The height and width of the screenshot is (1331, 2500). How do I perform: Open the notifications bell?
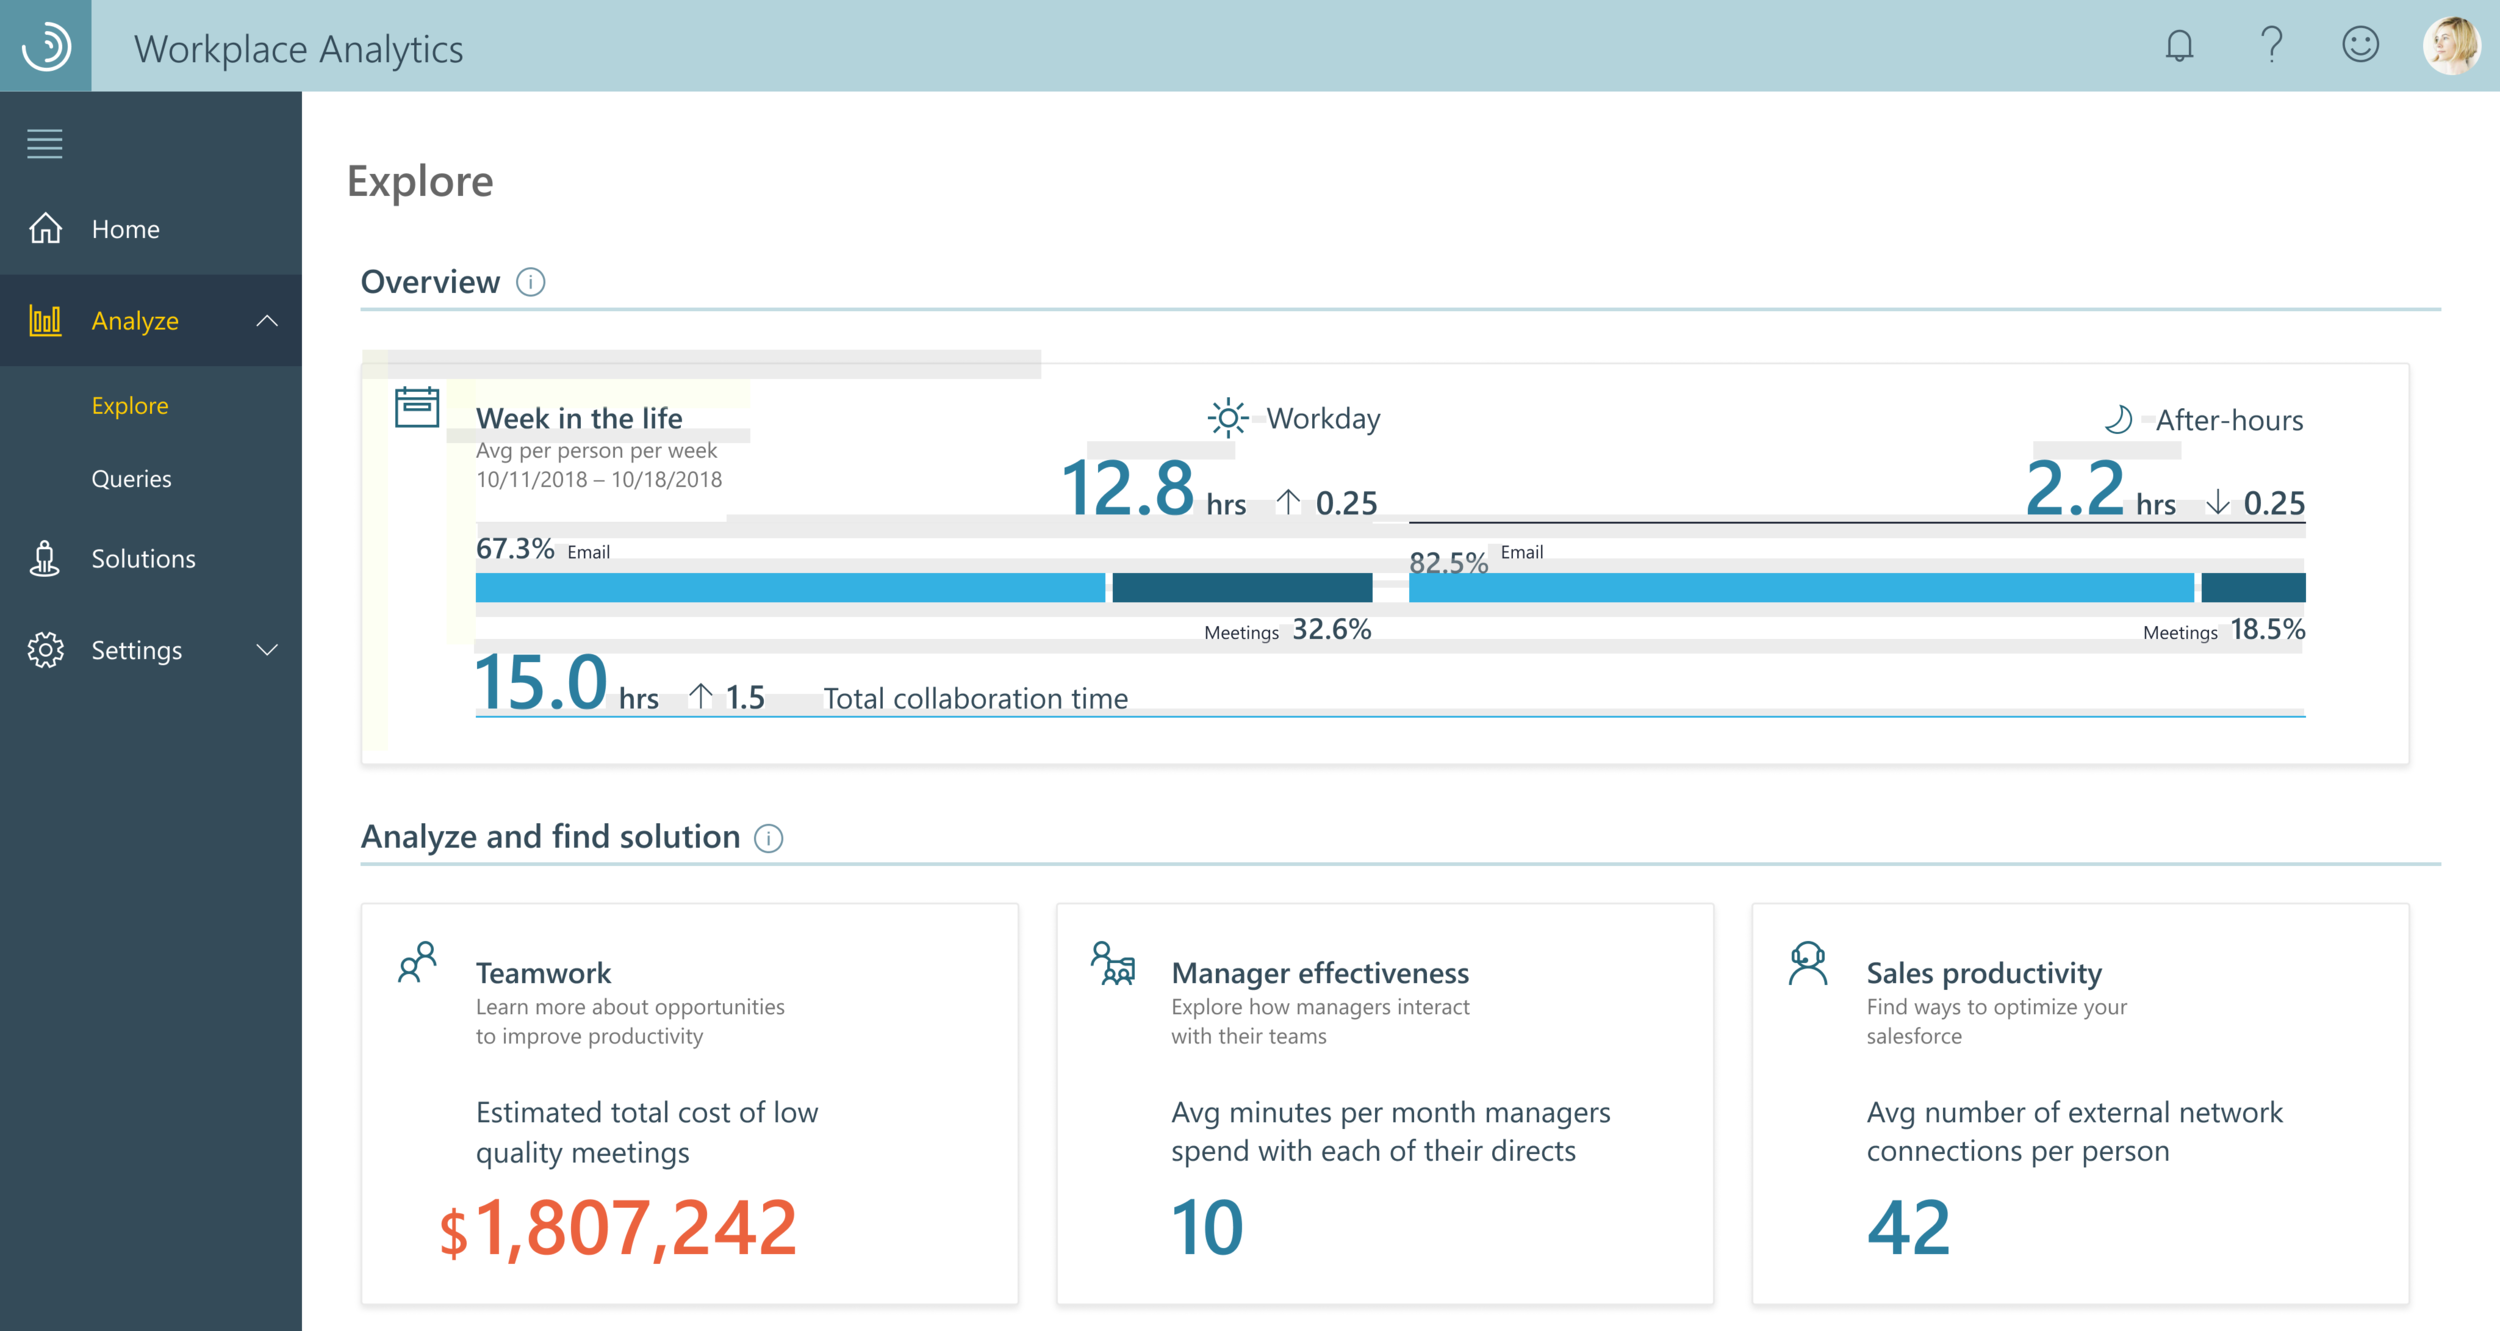[x=2179, y=46]
